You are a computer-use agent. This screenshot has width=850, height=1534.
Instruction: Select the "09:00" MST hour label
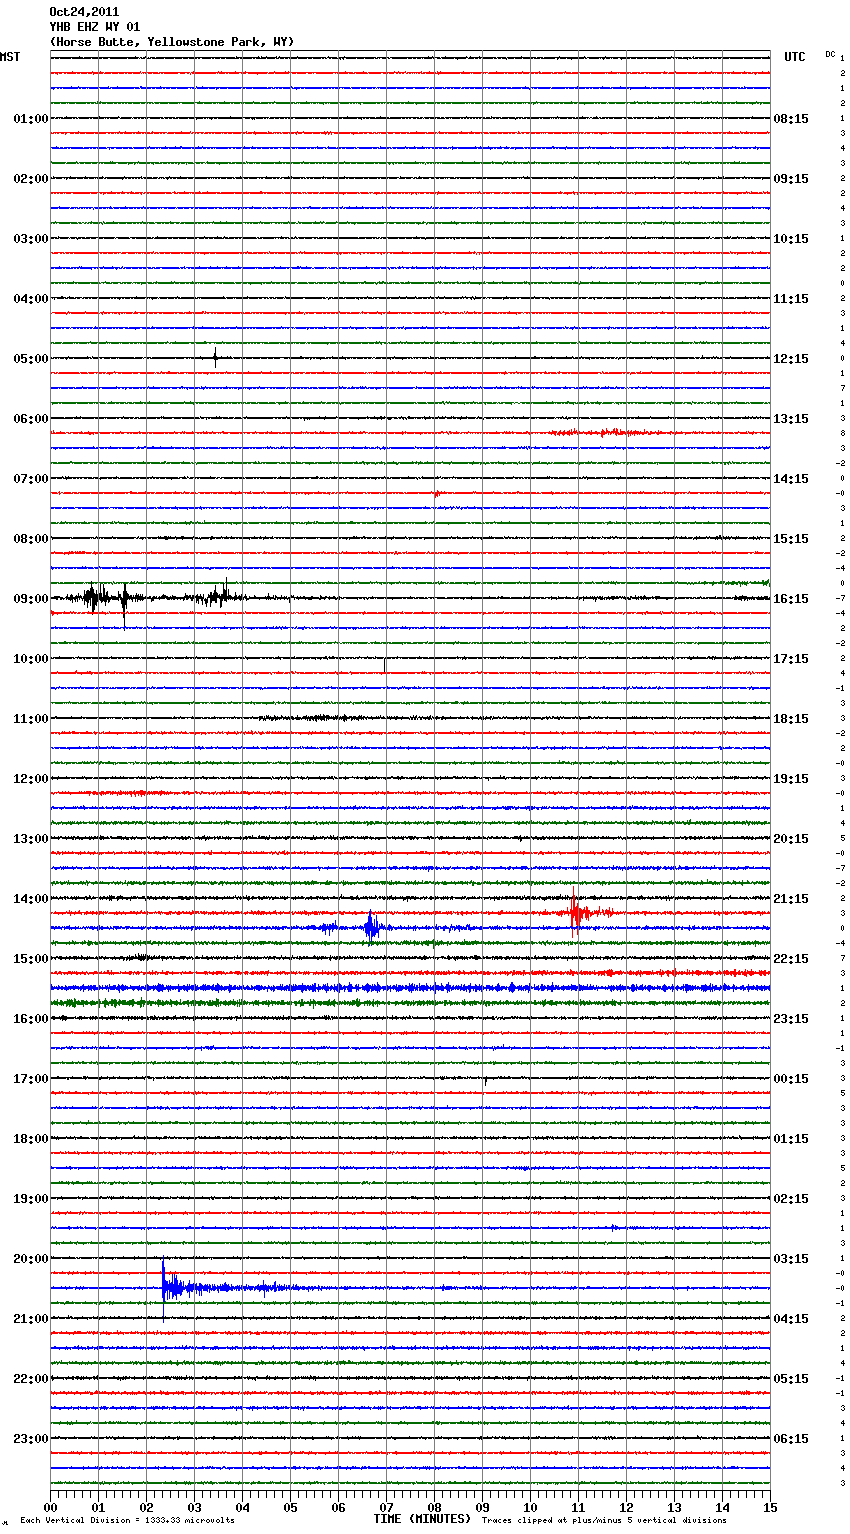[x=31, y=599]
